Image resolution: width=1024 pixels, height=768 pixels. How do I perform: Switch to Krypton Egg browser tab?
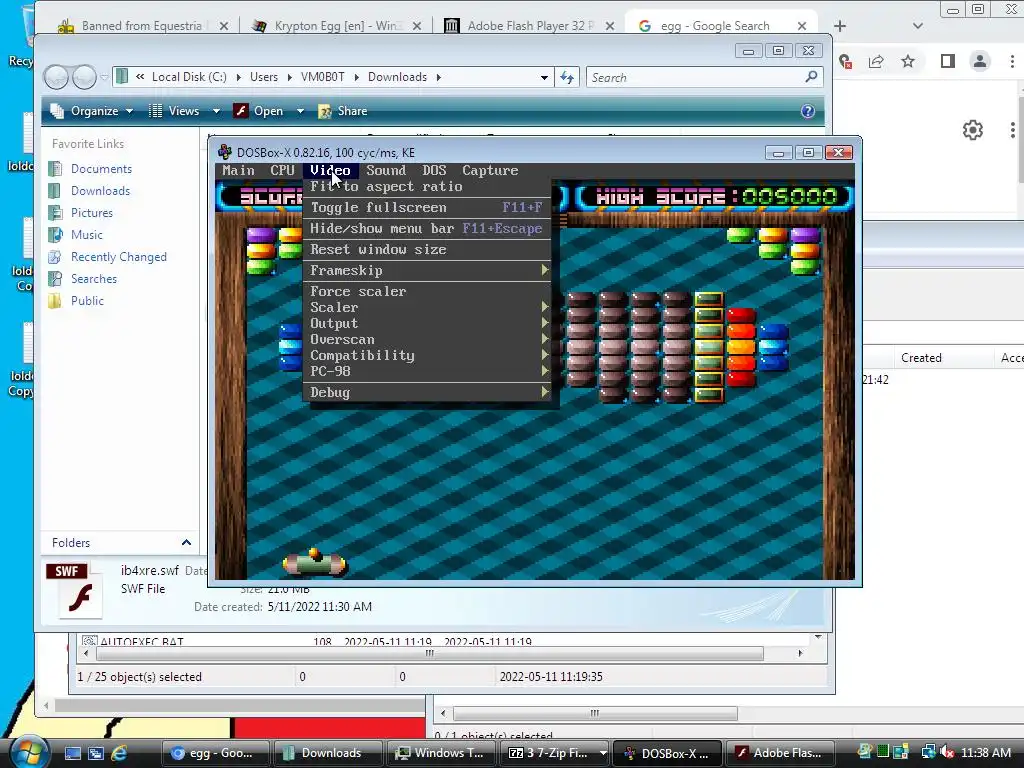coord(336,26)
